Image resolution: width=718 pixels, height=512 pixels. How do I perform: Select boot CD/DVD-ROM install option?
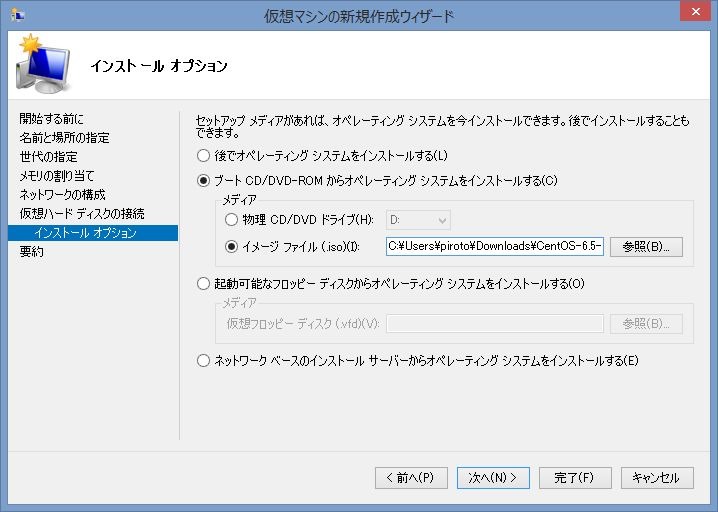(x=204, y=181)
